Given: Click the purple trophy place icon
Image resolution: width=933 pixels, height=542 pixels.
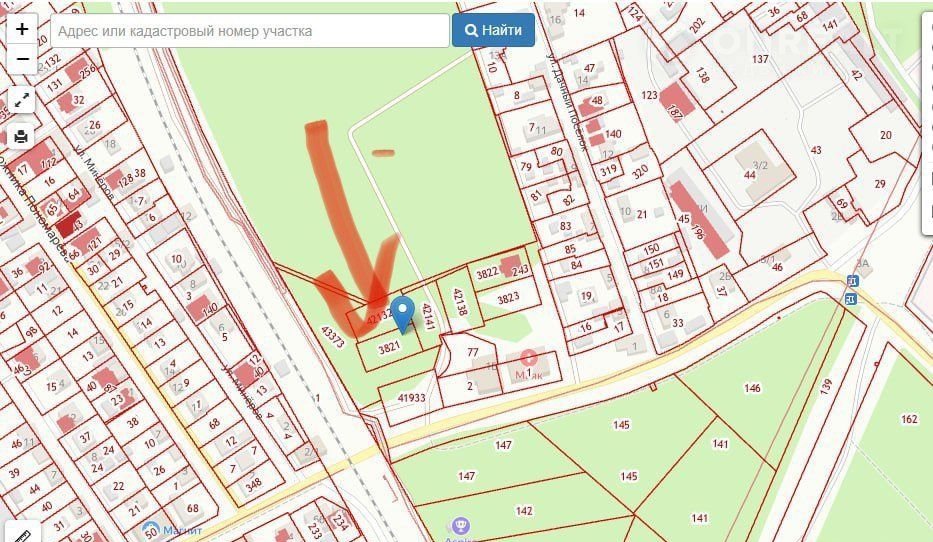Looking at the screenshot, I should point(459,526).
